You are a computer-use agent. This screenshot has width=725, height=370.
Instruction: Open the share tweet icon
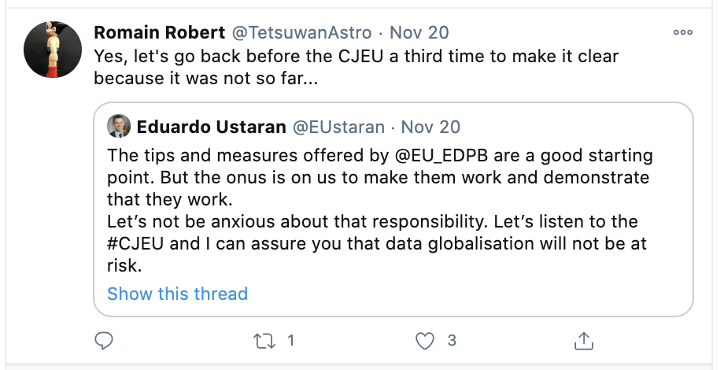[584, 341]
